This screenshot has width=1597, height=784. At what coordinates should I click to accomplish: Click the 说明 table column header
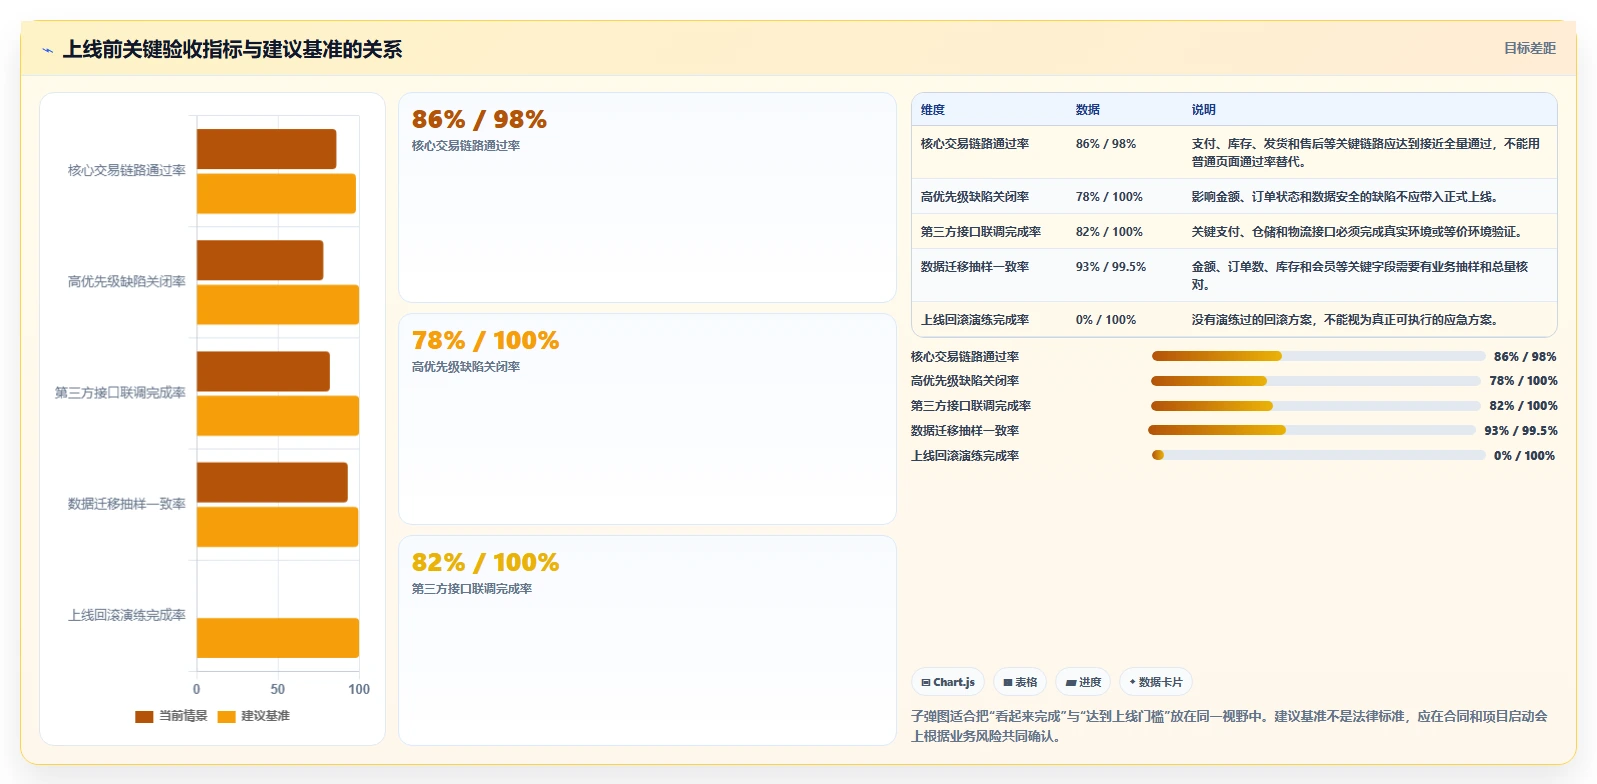[x=1203, y=110]
